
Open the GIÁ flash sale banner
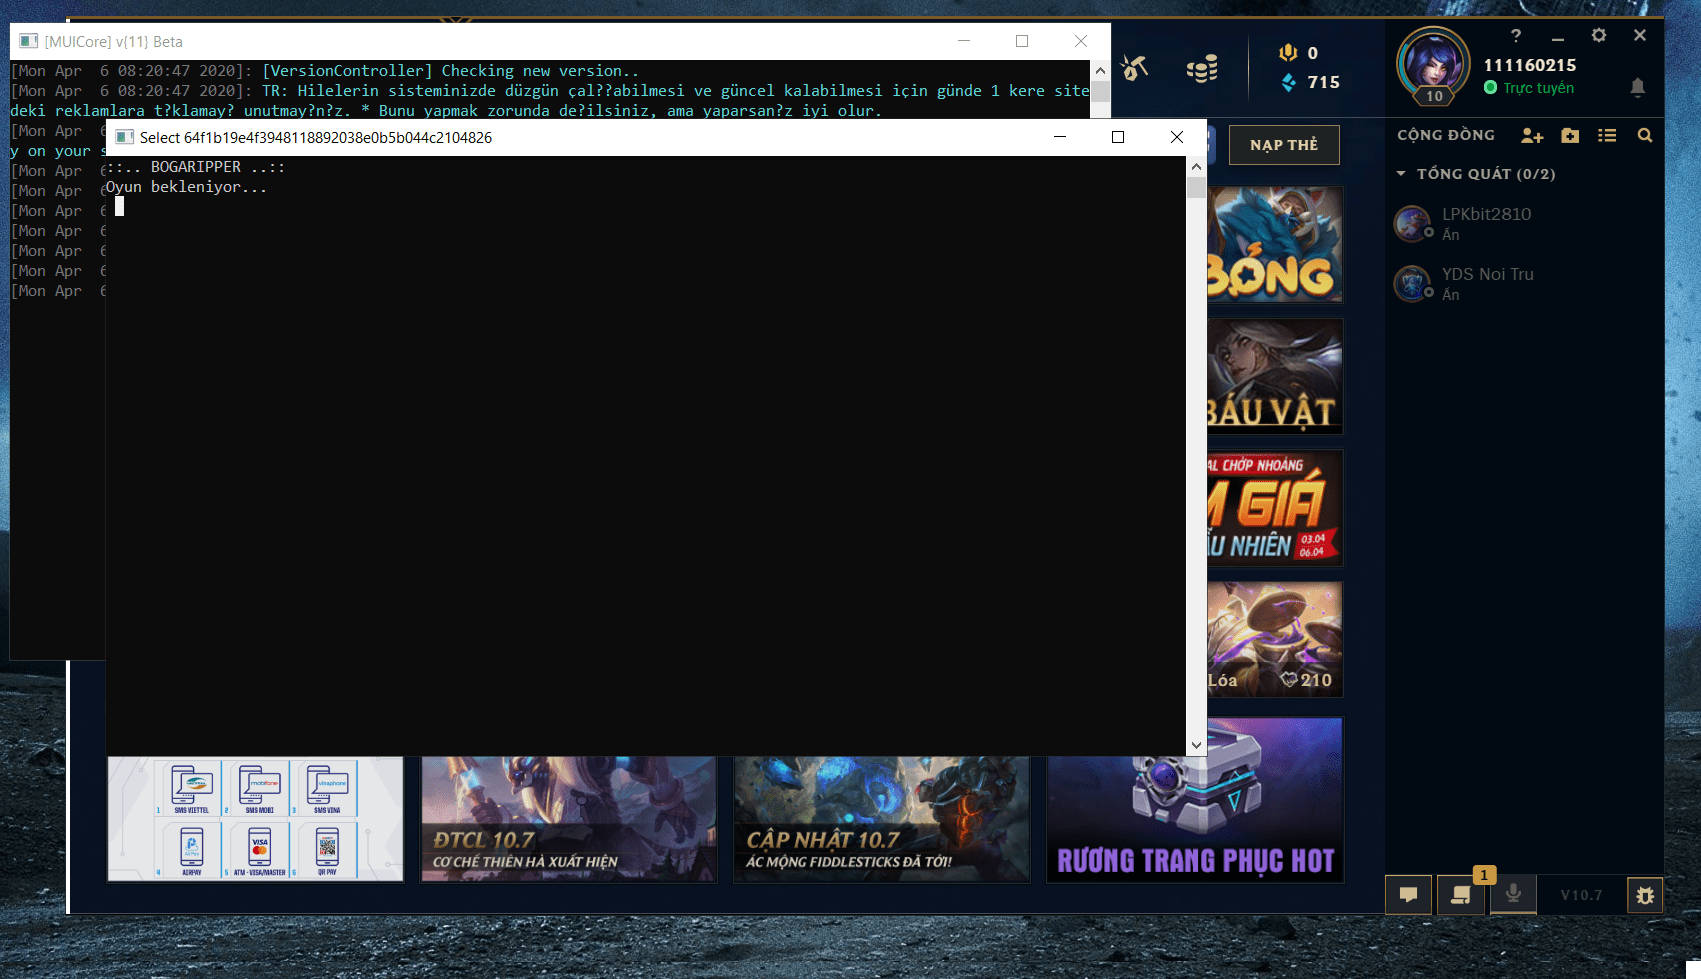[1275, 508]
